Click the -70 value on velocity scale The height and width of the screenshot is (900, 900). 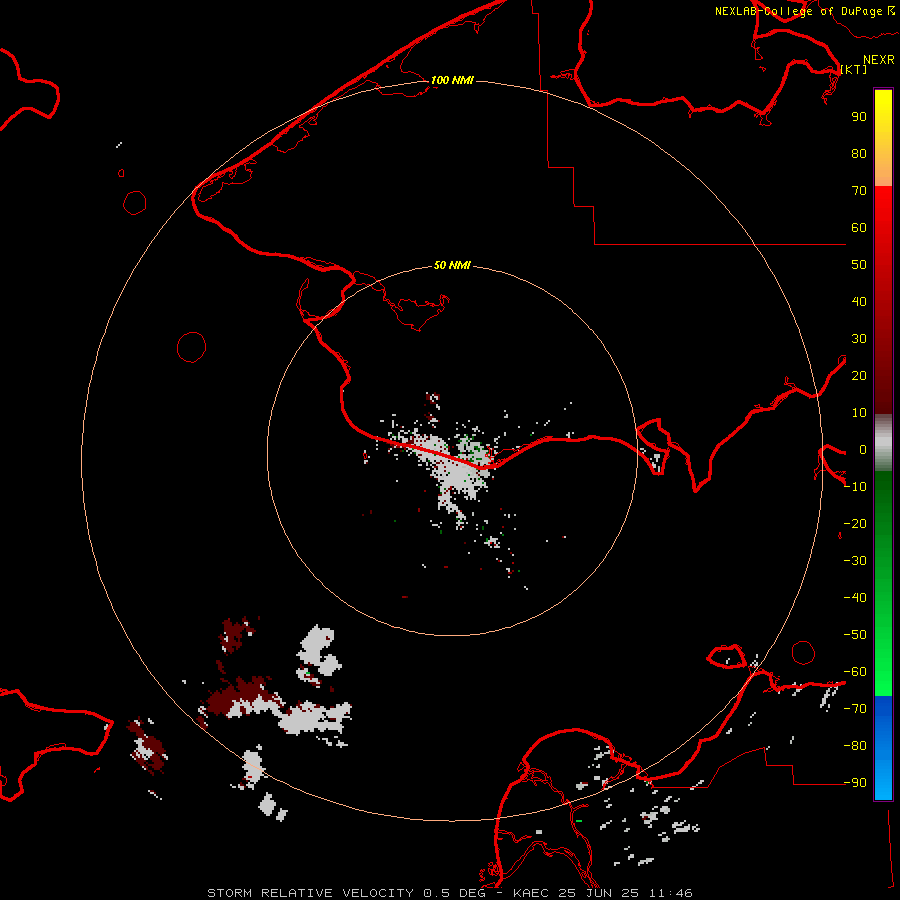[x=855, y=709]
